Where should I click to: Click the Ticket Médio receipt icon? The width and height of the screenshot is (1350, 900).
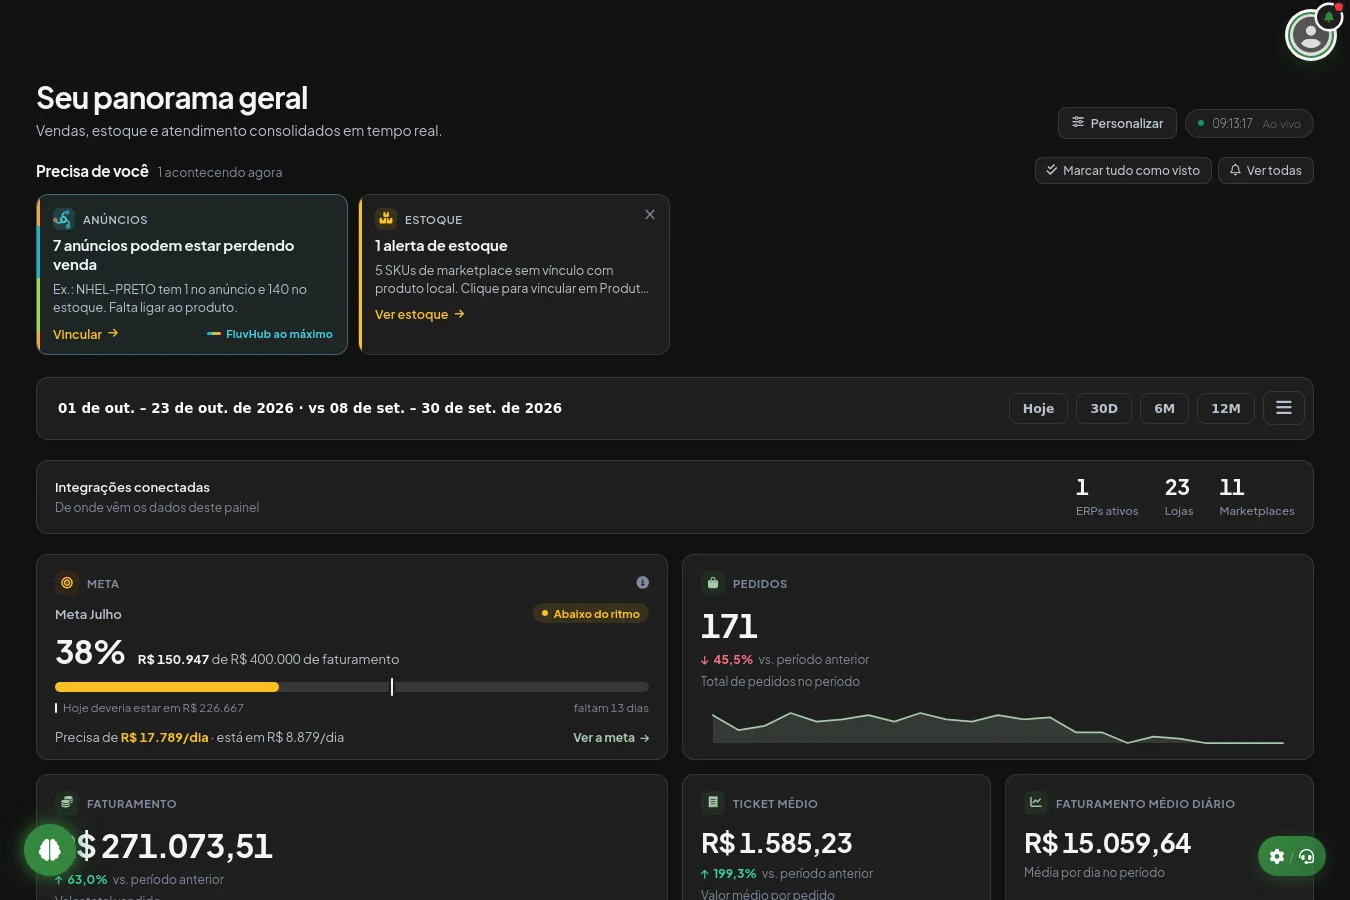(713, 803)
